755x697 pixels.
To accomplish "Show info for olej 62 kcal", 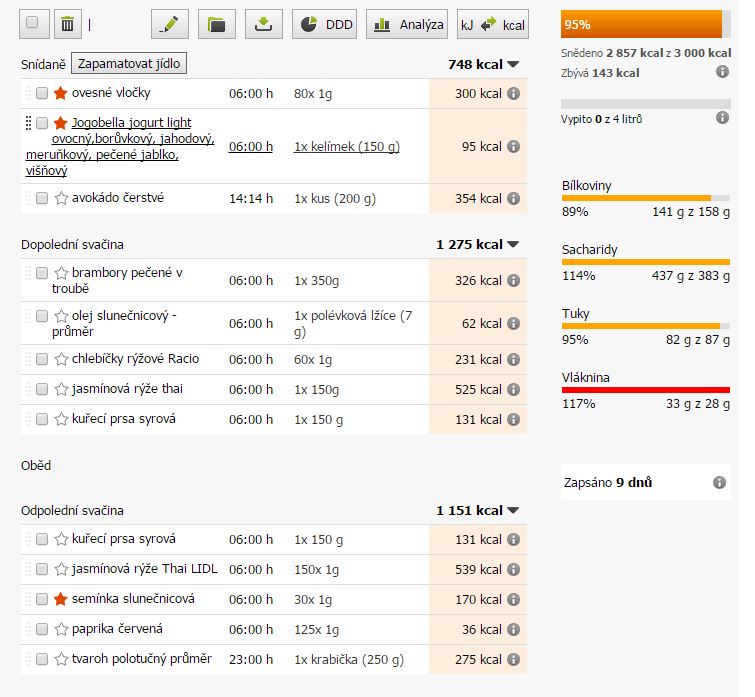I will 514,323.
